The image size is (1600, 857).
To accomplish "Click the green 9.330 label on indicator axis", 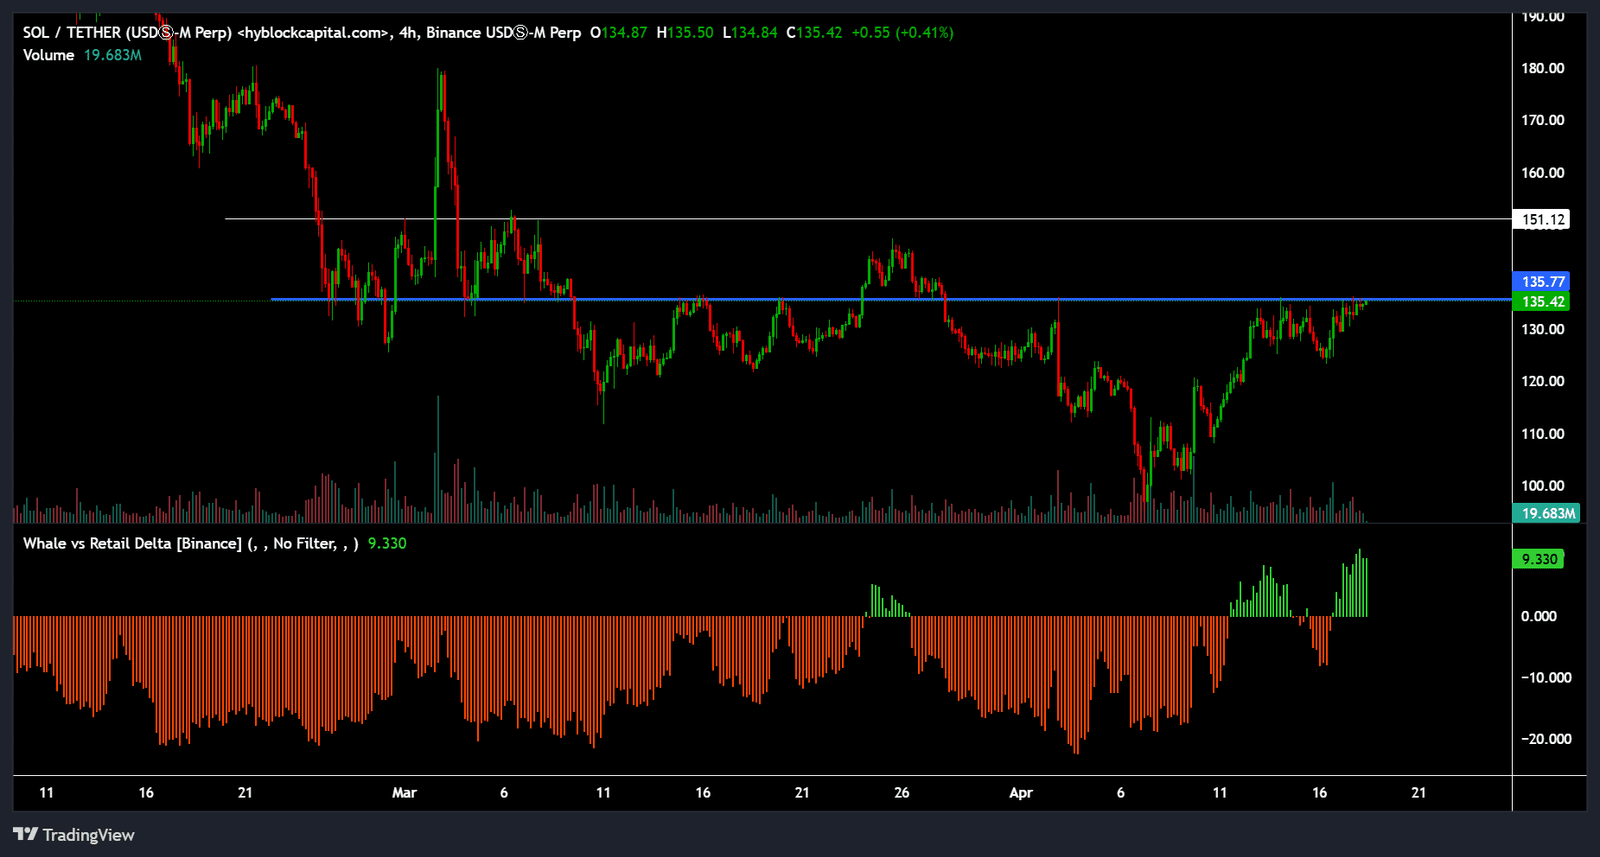I will coord(1539,559).
